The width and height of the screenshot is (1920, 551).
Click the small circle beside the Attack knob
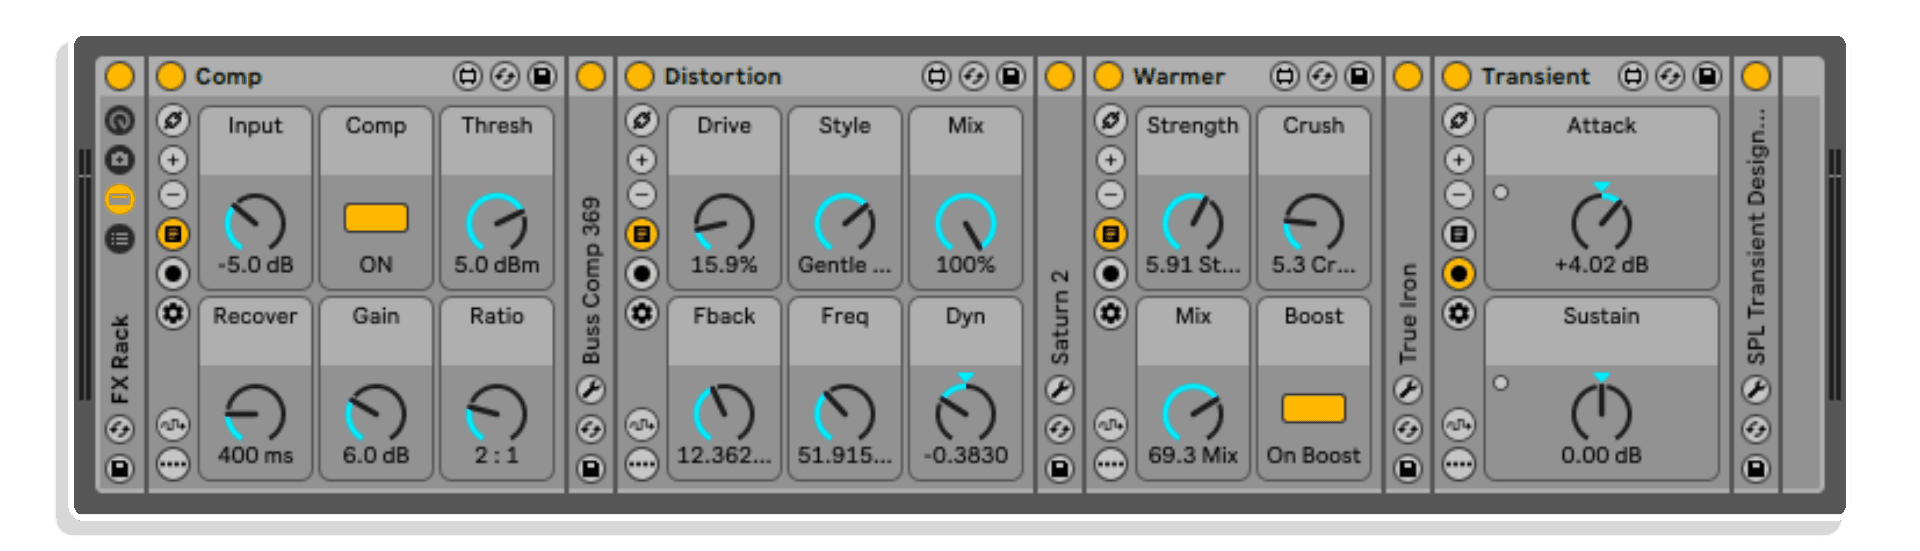pyautogui.click(x=1500, y=193)
